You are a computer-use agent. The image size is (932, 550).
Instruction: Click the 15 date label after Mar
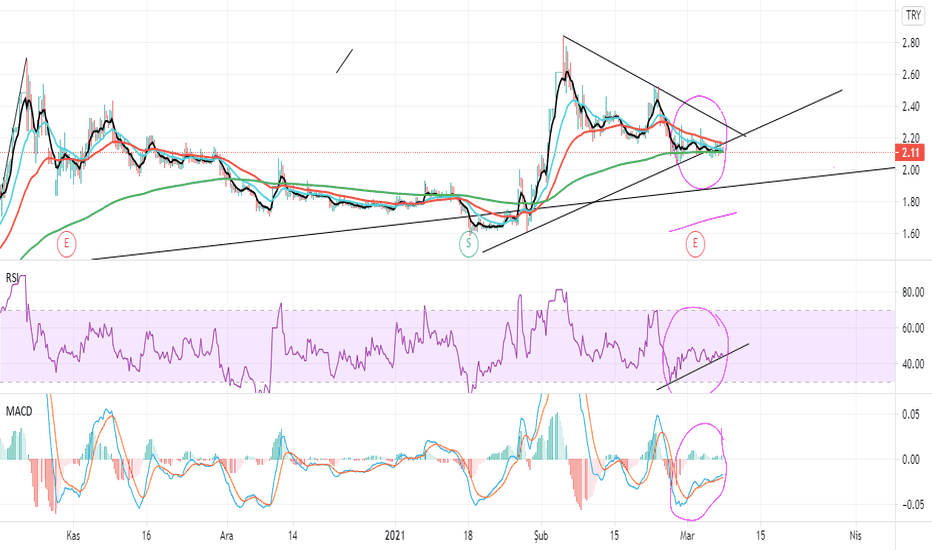760,536
